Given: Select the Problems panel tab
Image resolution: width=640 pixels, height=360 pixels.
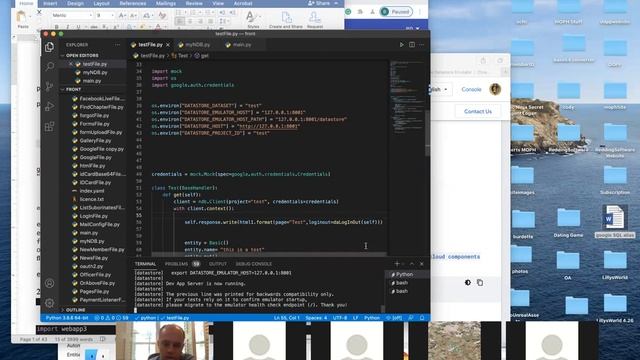Looking at the screenshot, I should [182, 264].
